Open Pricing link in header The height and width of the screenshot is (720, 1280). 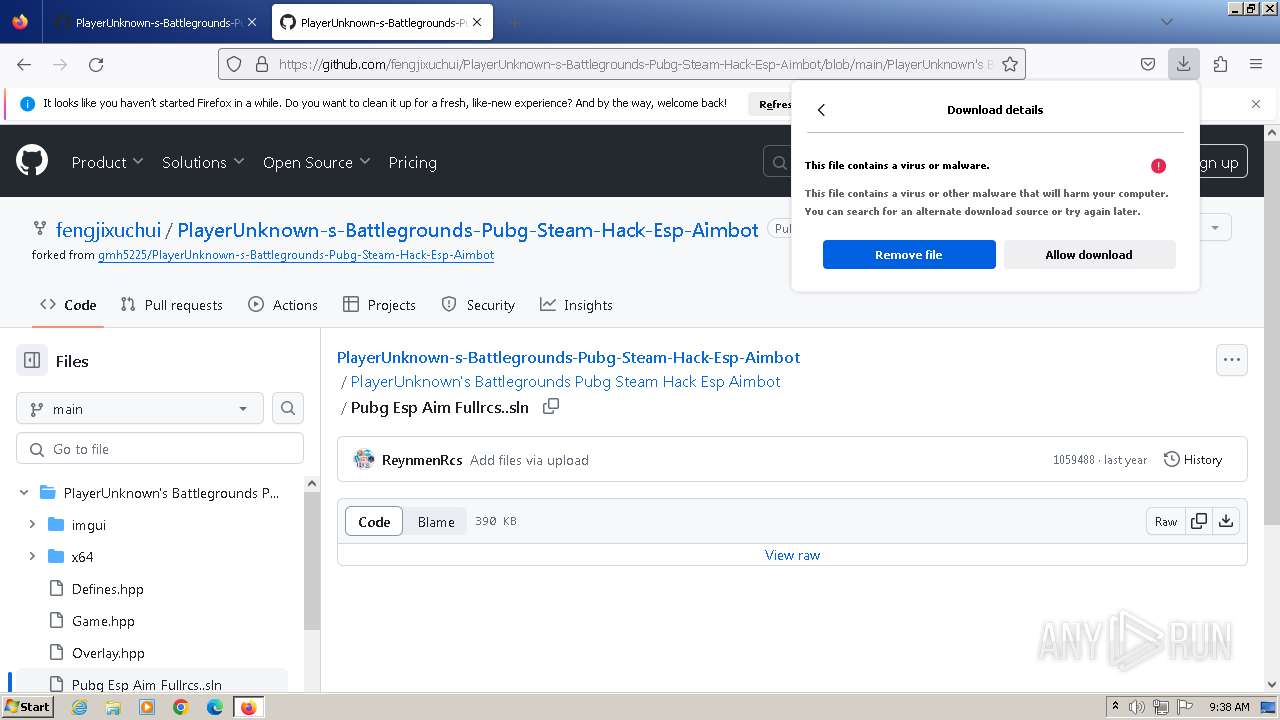(x=412, y=162)
